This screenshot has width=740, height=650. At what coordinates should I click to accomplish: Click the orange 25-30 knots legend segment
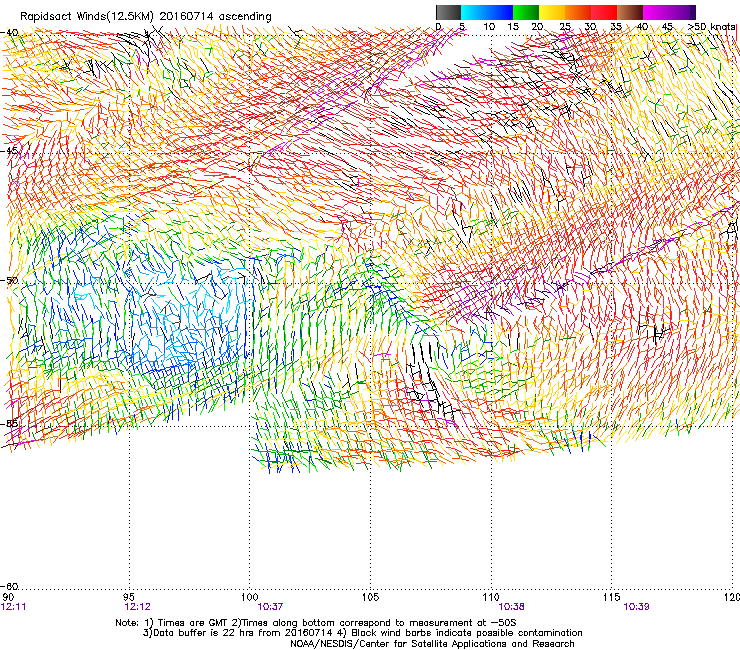coord(578,12)
